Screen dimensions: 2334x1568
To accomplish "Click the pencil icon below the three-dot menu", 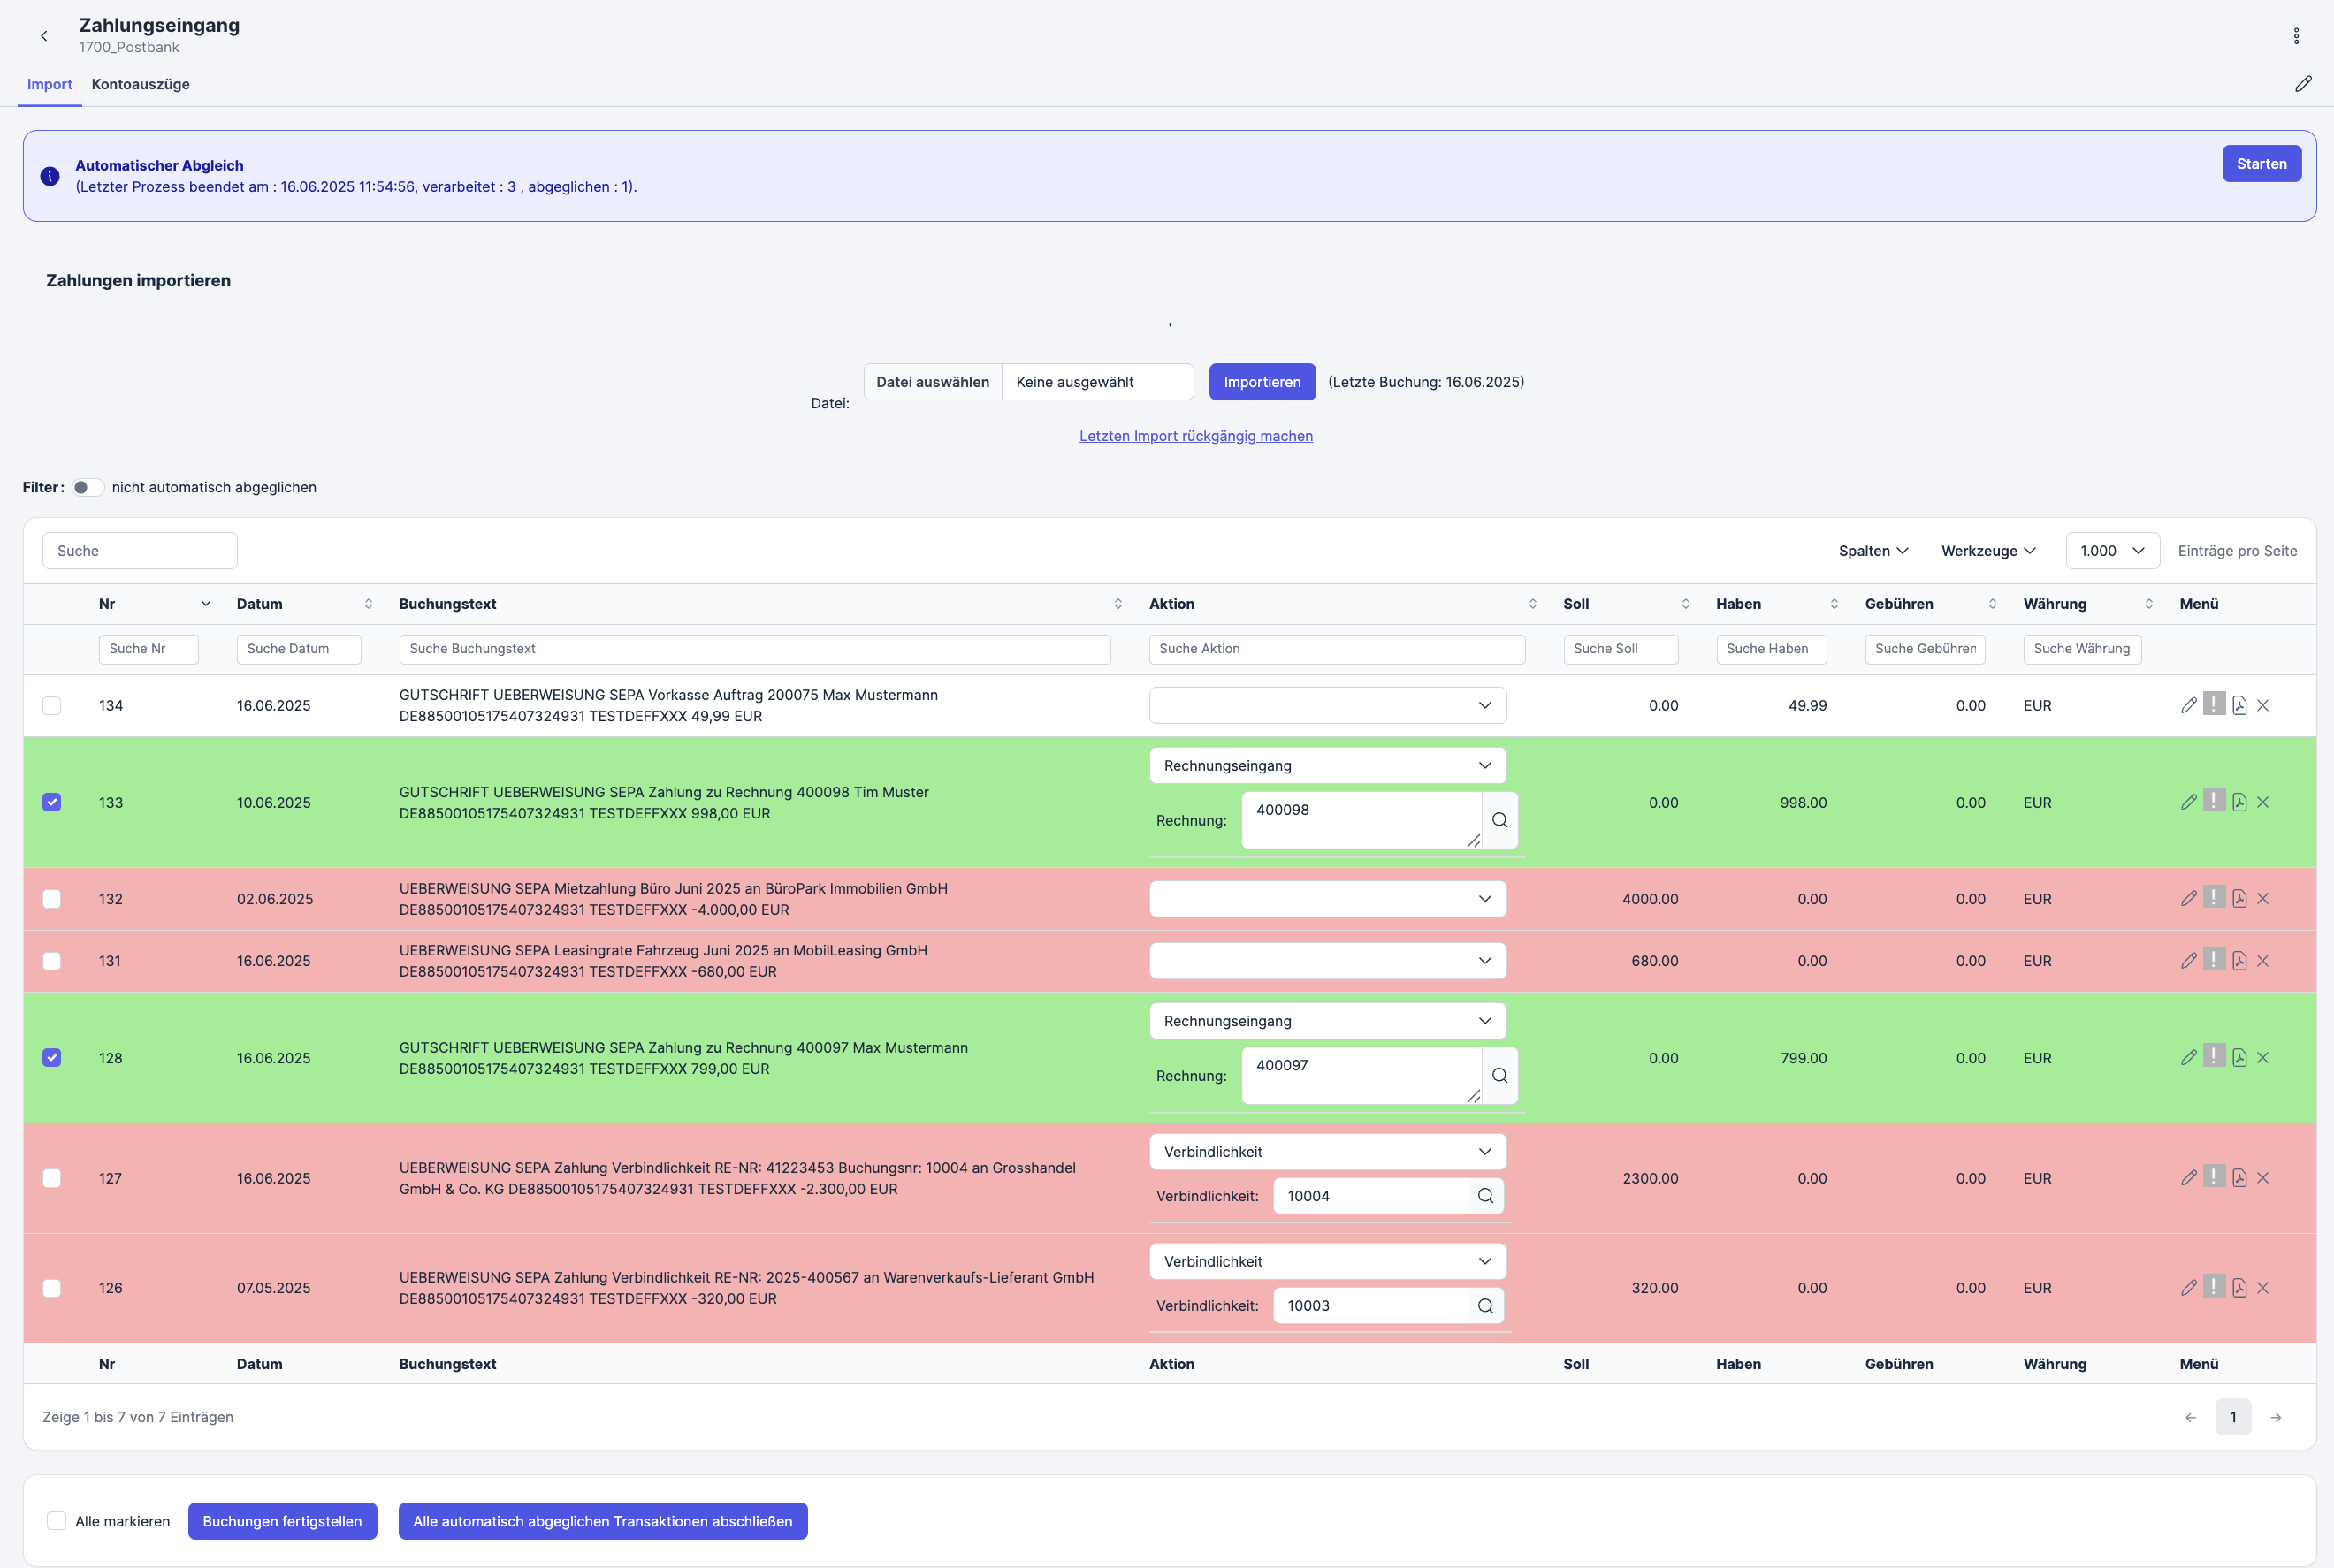I will tap(2303, 84).
